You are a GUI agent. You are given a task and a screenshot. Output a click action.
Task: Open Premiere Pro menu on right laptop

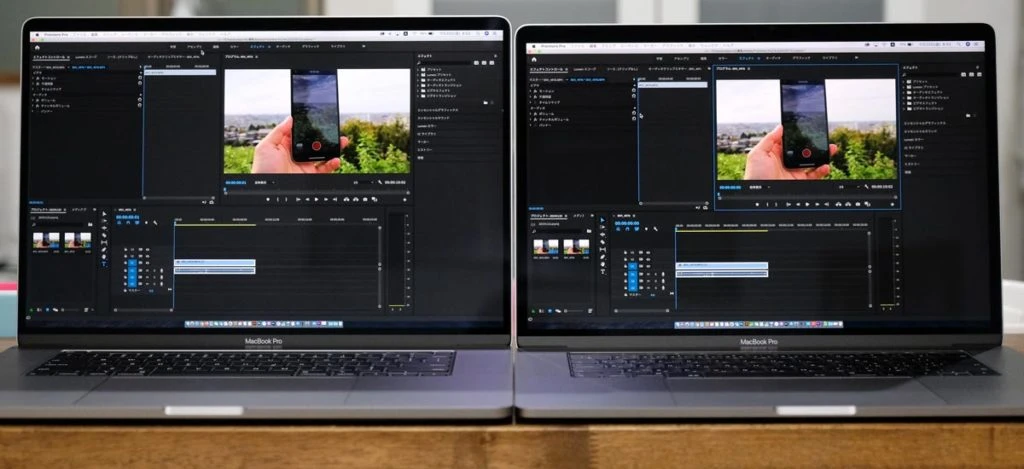552,46
